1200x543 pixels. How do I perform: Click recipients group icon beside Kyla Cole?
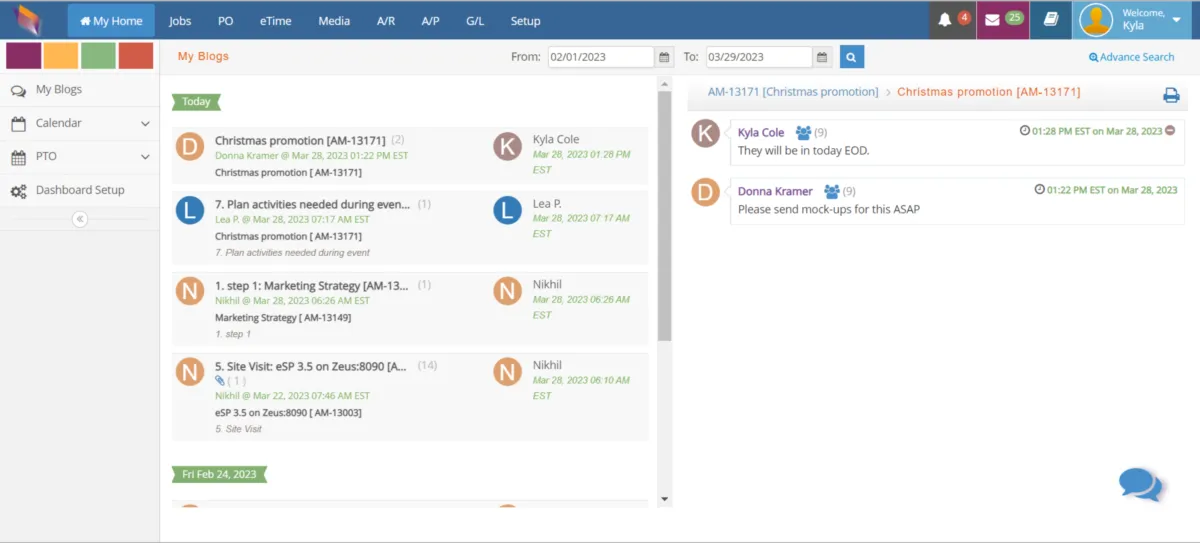click(x=803, y=132)
